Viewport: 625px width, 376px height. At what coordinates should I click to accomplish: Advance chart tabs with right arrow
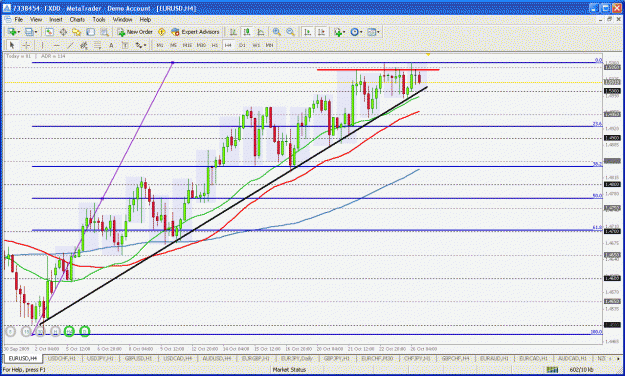[x=619, y=358]
